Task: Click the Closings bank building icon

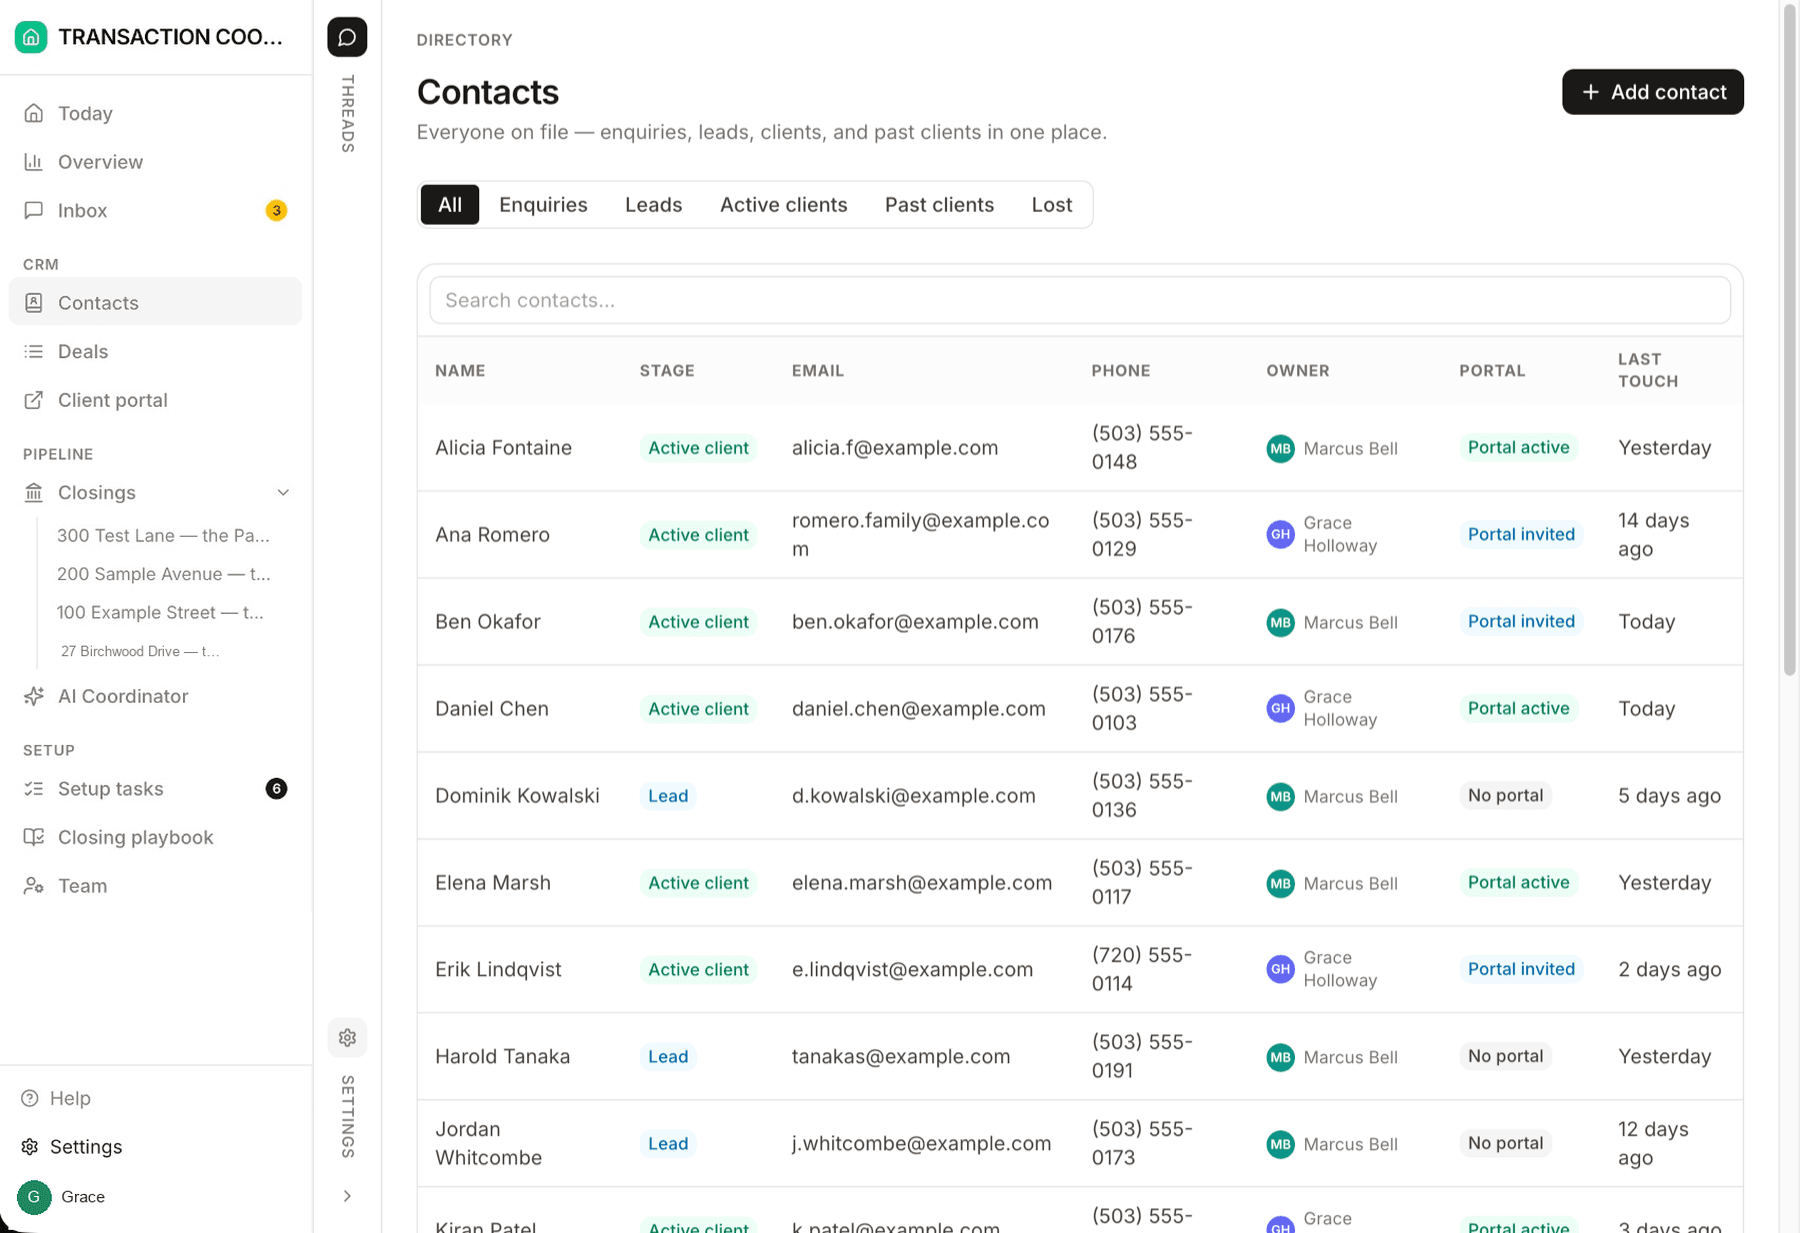Action: [x=34, y=492]
